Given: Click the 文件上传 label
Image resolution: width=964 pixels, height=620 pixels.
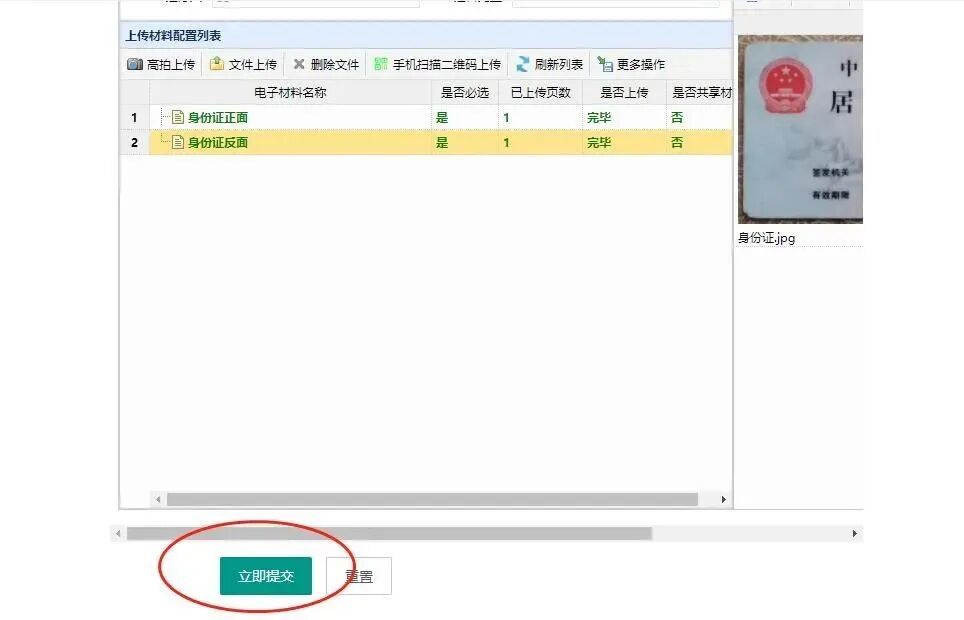Looking at the screenshot, I should (x=253, y=65).
